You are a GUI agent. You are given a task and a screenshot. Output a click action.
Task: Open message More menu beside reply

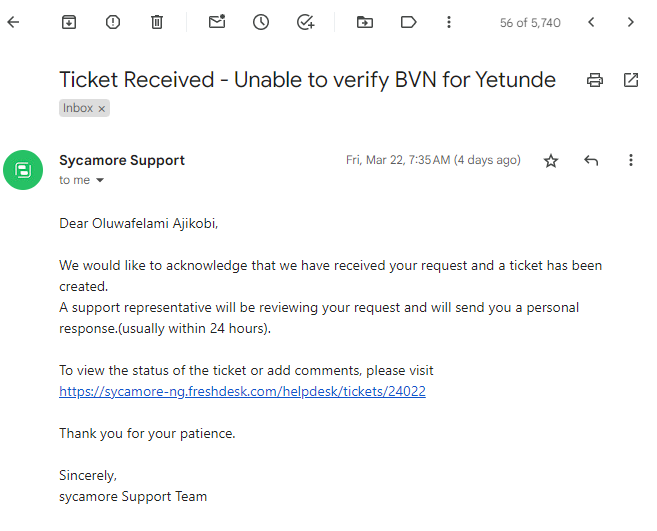click(x=631, y=160)
